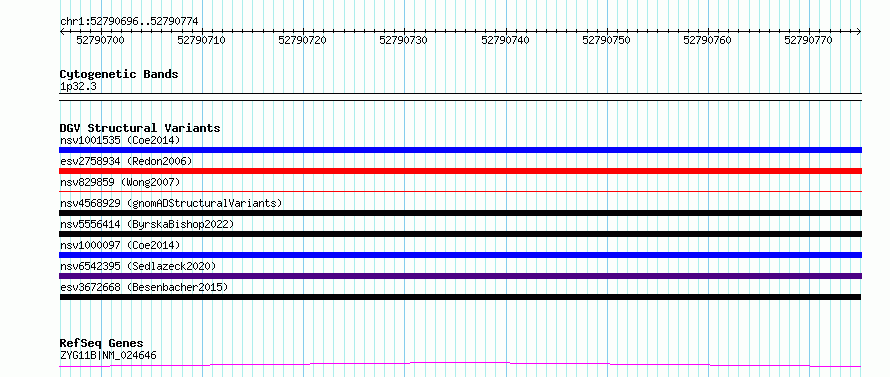The width and height of the screenshot is (890, 377).
Task: Open gene ZYG11B|NM_024646 label
Action: (x=108, y=355)
